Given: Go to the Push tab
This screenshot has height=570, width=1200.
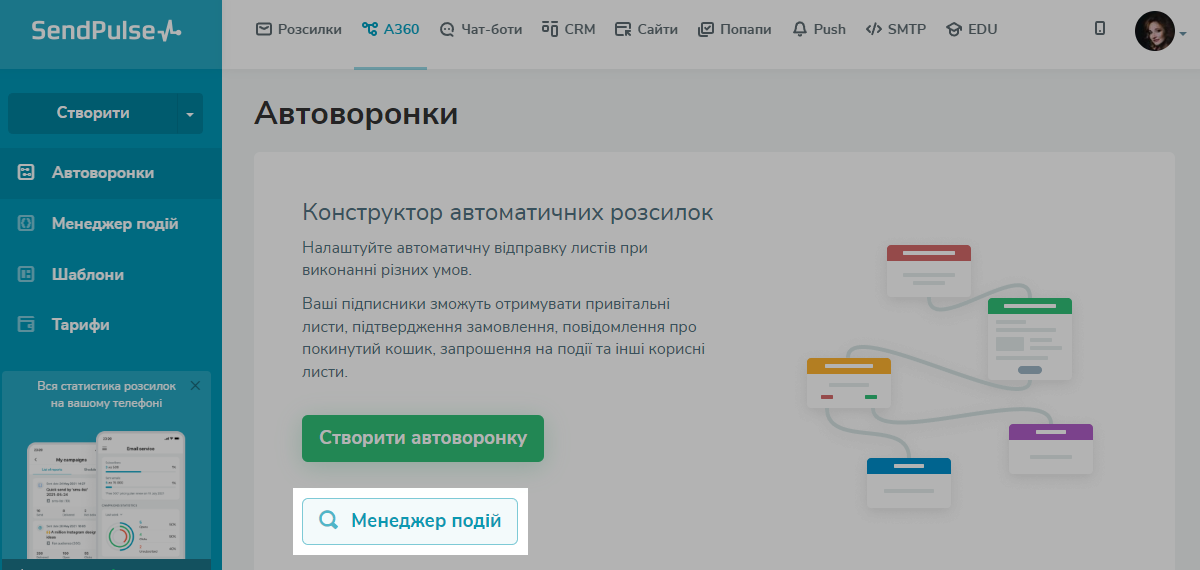Looking at the screenshot, I should pyautogui.click(x=818, y=29).
